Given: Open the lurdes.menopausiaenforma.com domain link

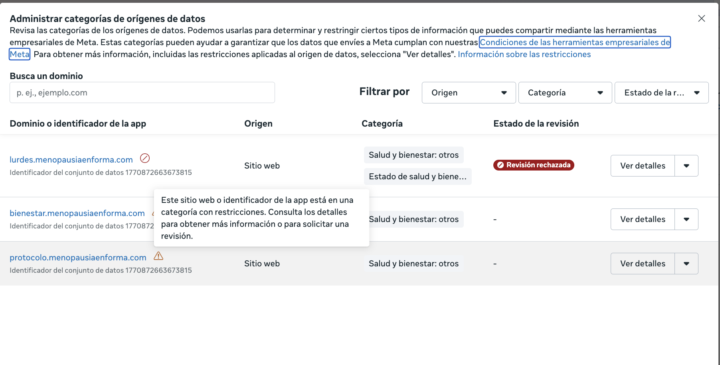Looking at the screenshot, I should click(x=71, y=160).
